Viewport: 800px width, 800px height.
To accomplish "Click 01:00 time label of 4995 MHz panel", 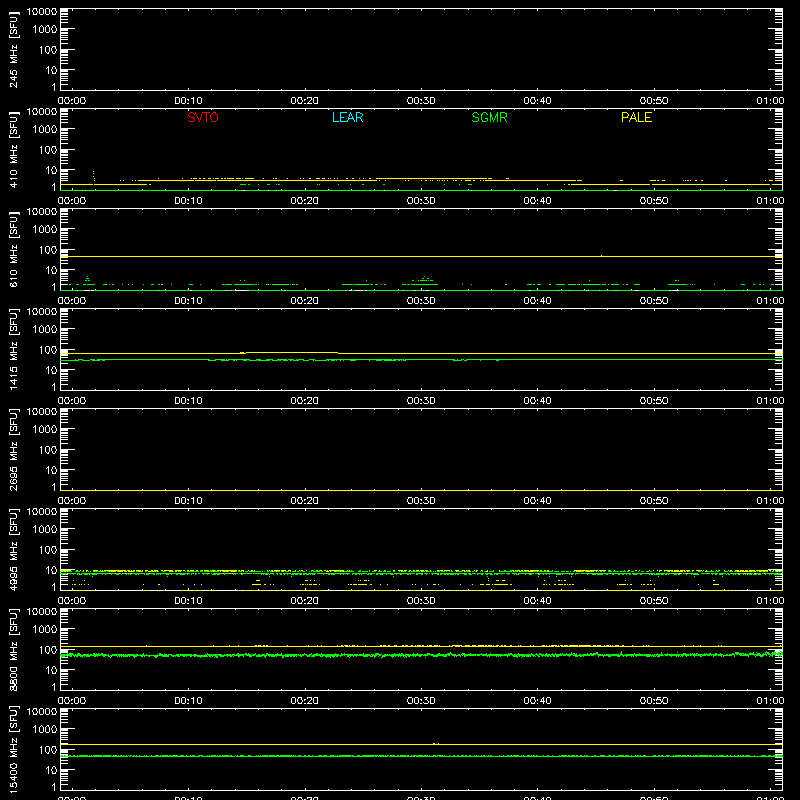I will 770,601.
